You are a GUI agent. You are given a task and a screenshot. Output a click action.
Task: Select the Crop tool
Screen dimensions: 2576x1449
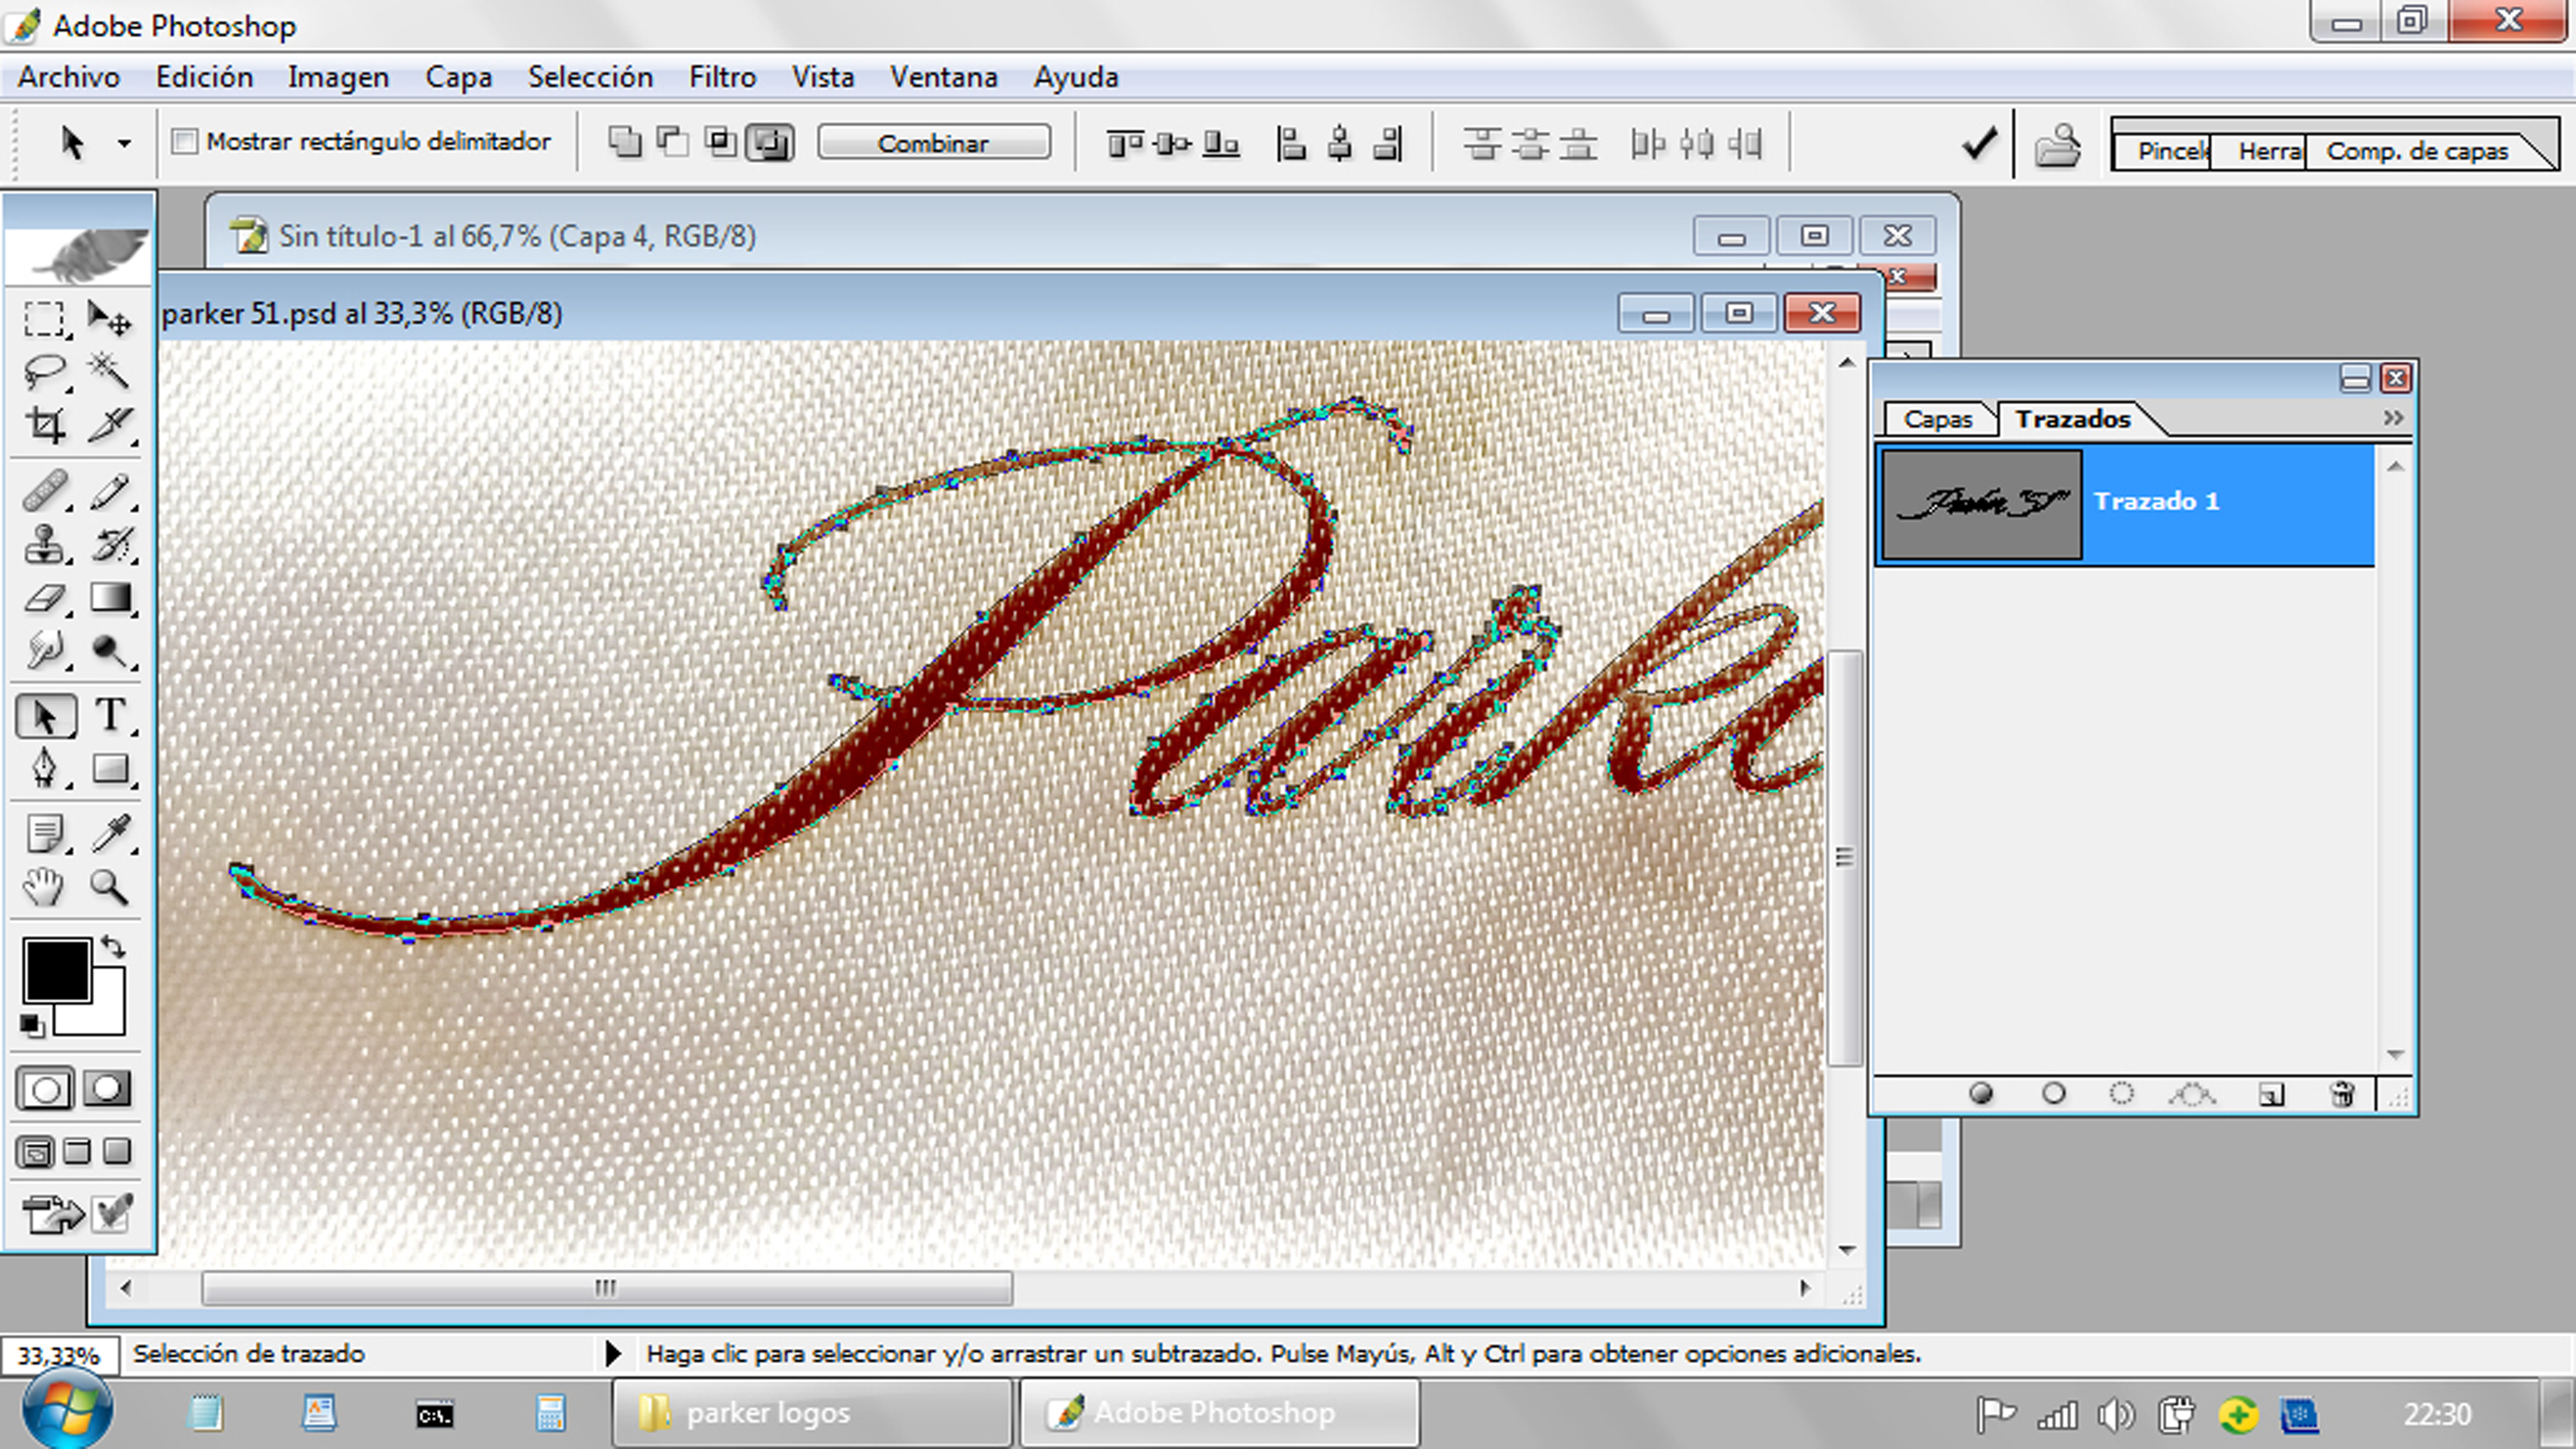click(45, 425)
